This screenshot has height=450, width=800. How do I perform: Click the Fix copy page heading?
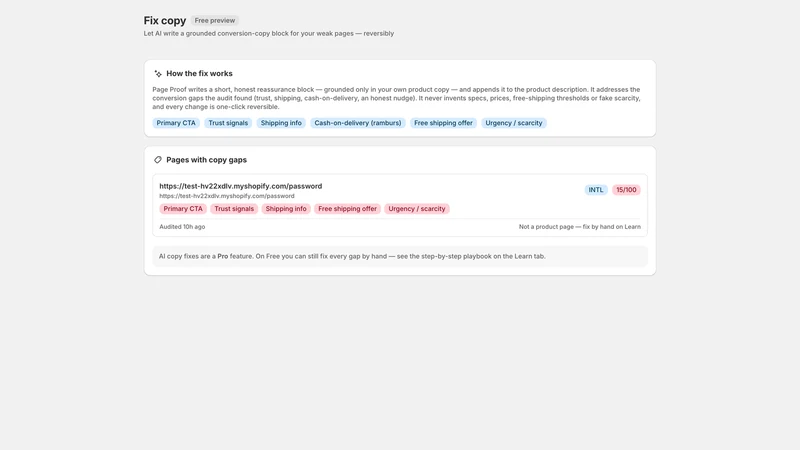(x=165, y=20)
